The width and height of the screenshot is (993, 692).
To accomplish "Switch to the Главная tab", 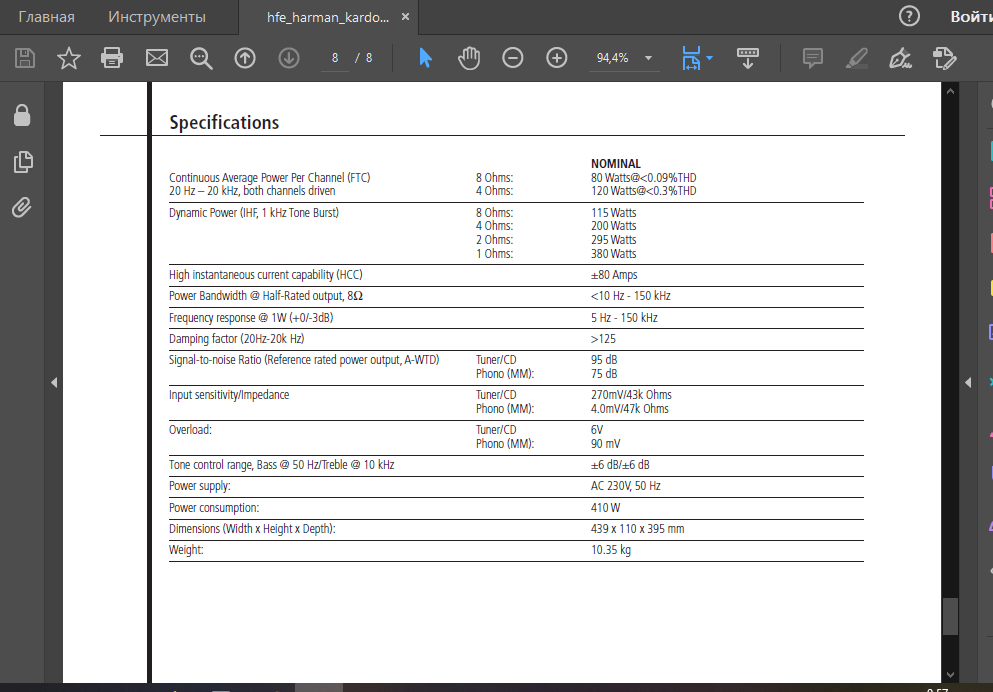I will (46, 17).
